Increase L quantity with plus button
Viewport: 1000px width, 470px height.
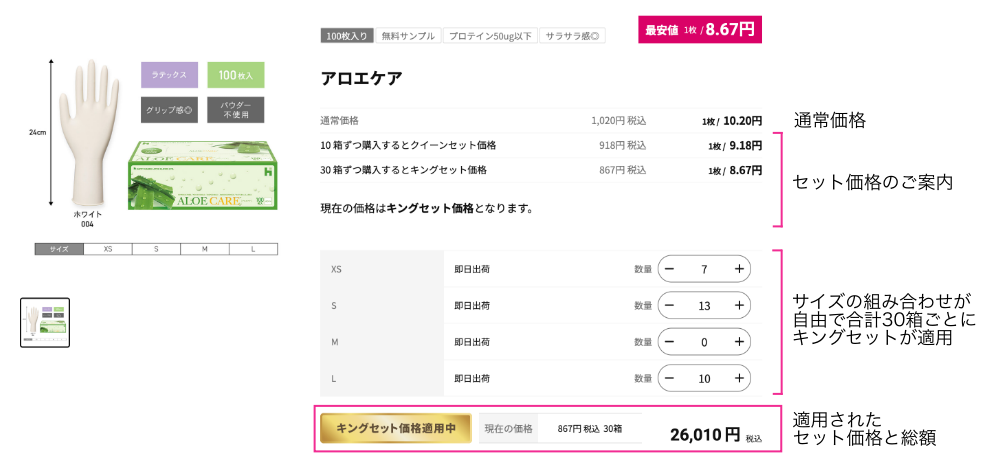coord(739,378)
